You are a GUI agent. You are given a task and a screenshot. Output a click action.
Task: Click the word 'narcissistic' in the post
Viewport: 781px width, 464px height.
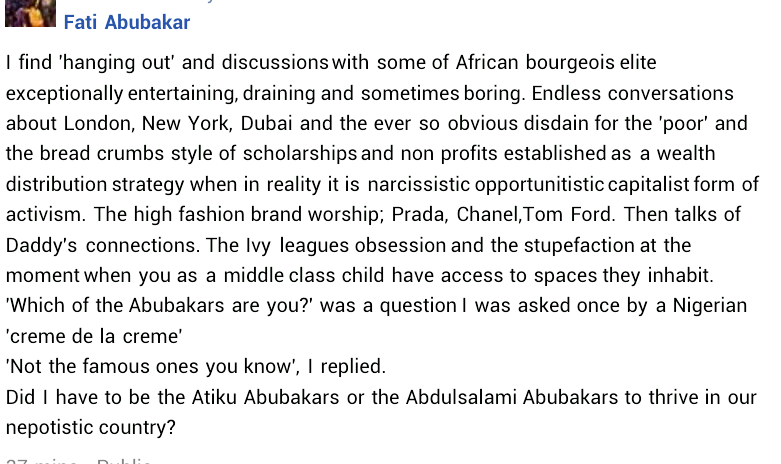tap(418, 184)
